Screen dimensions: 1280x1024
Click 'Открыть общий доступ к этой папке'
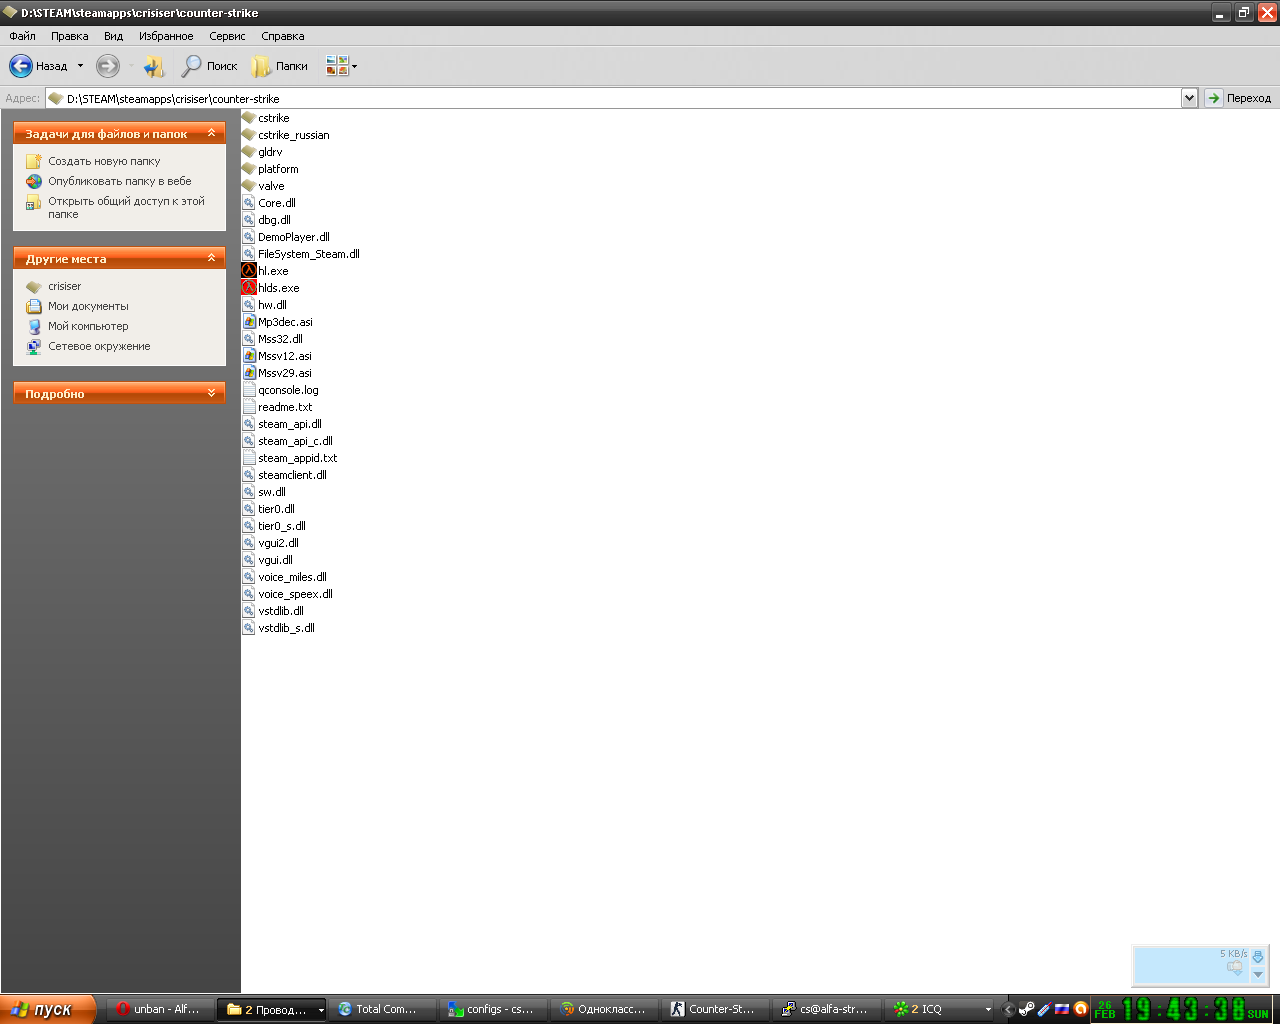point(127,207)
